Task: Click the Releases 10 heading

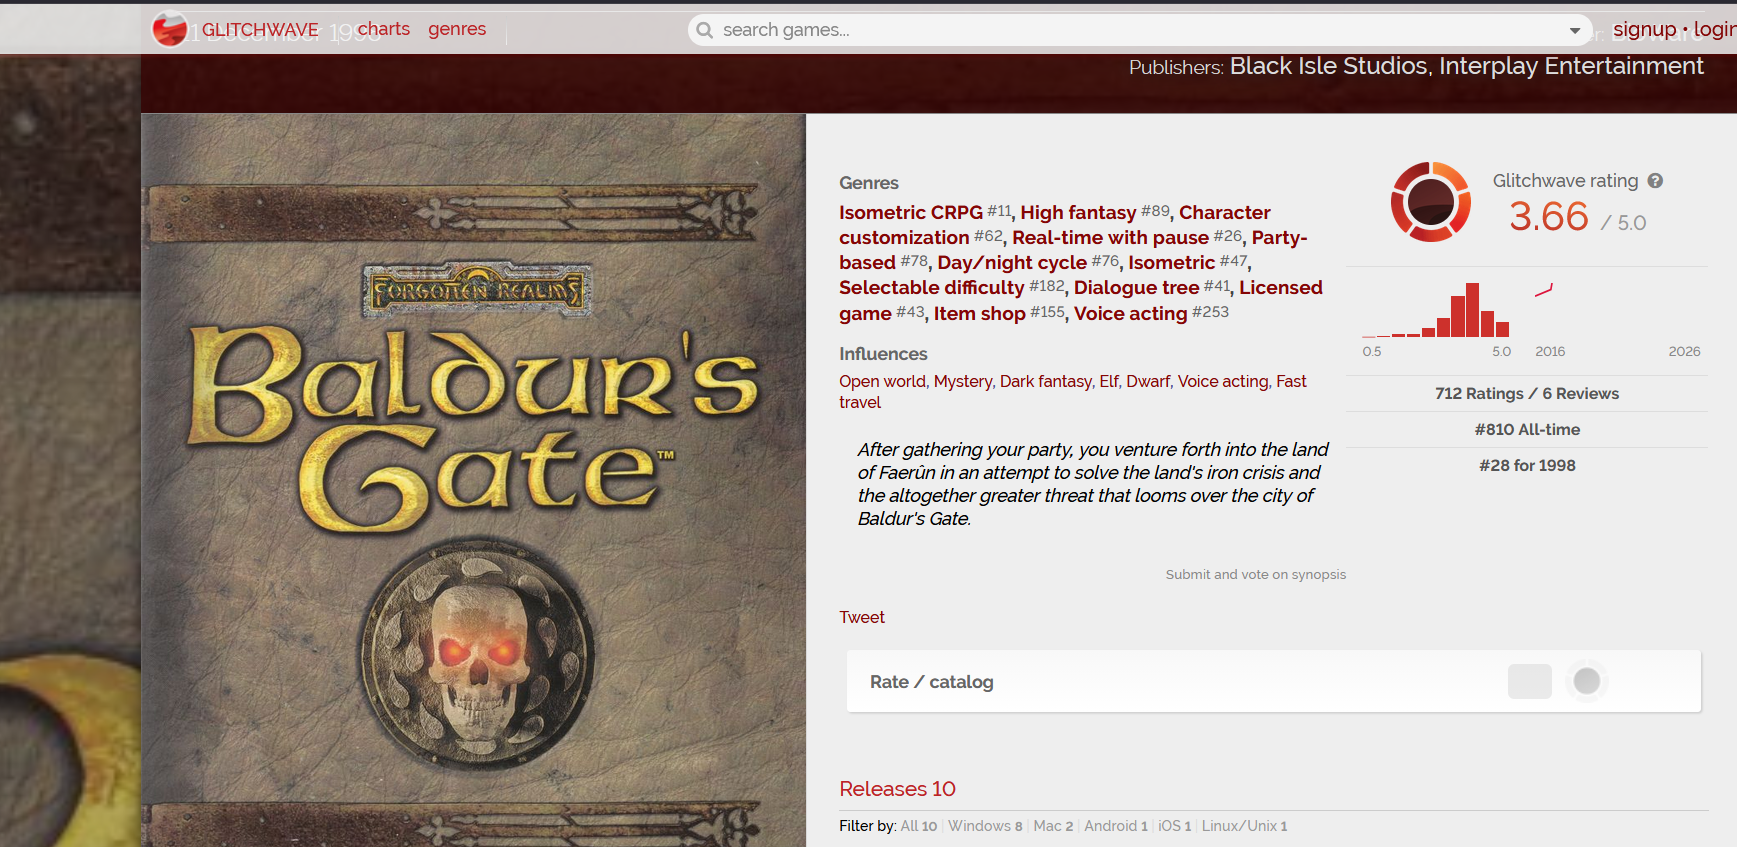Action: click(x=898, y=789)
